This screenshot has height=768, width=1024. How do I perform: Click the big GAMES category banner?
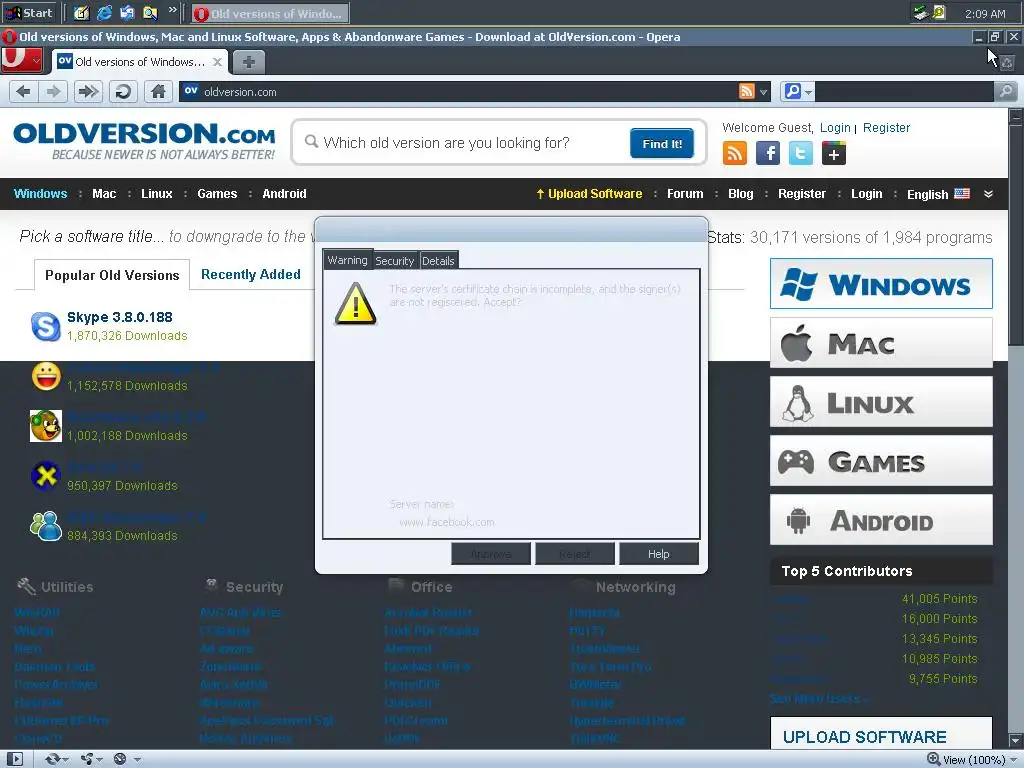coord(881,461)
